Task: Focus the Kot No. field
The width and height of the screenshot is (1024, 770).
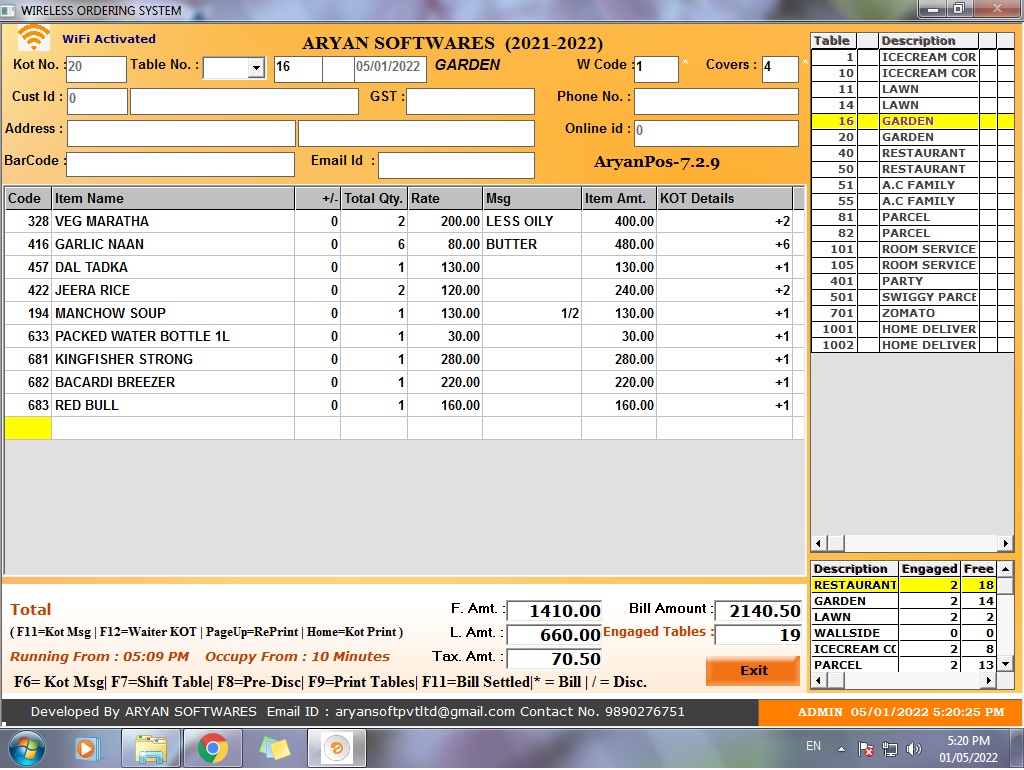Action: pos(96,67)
